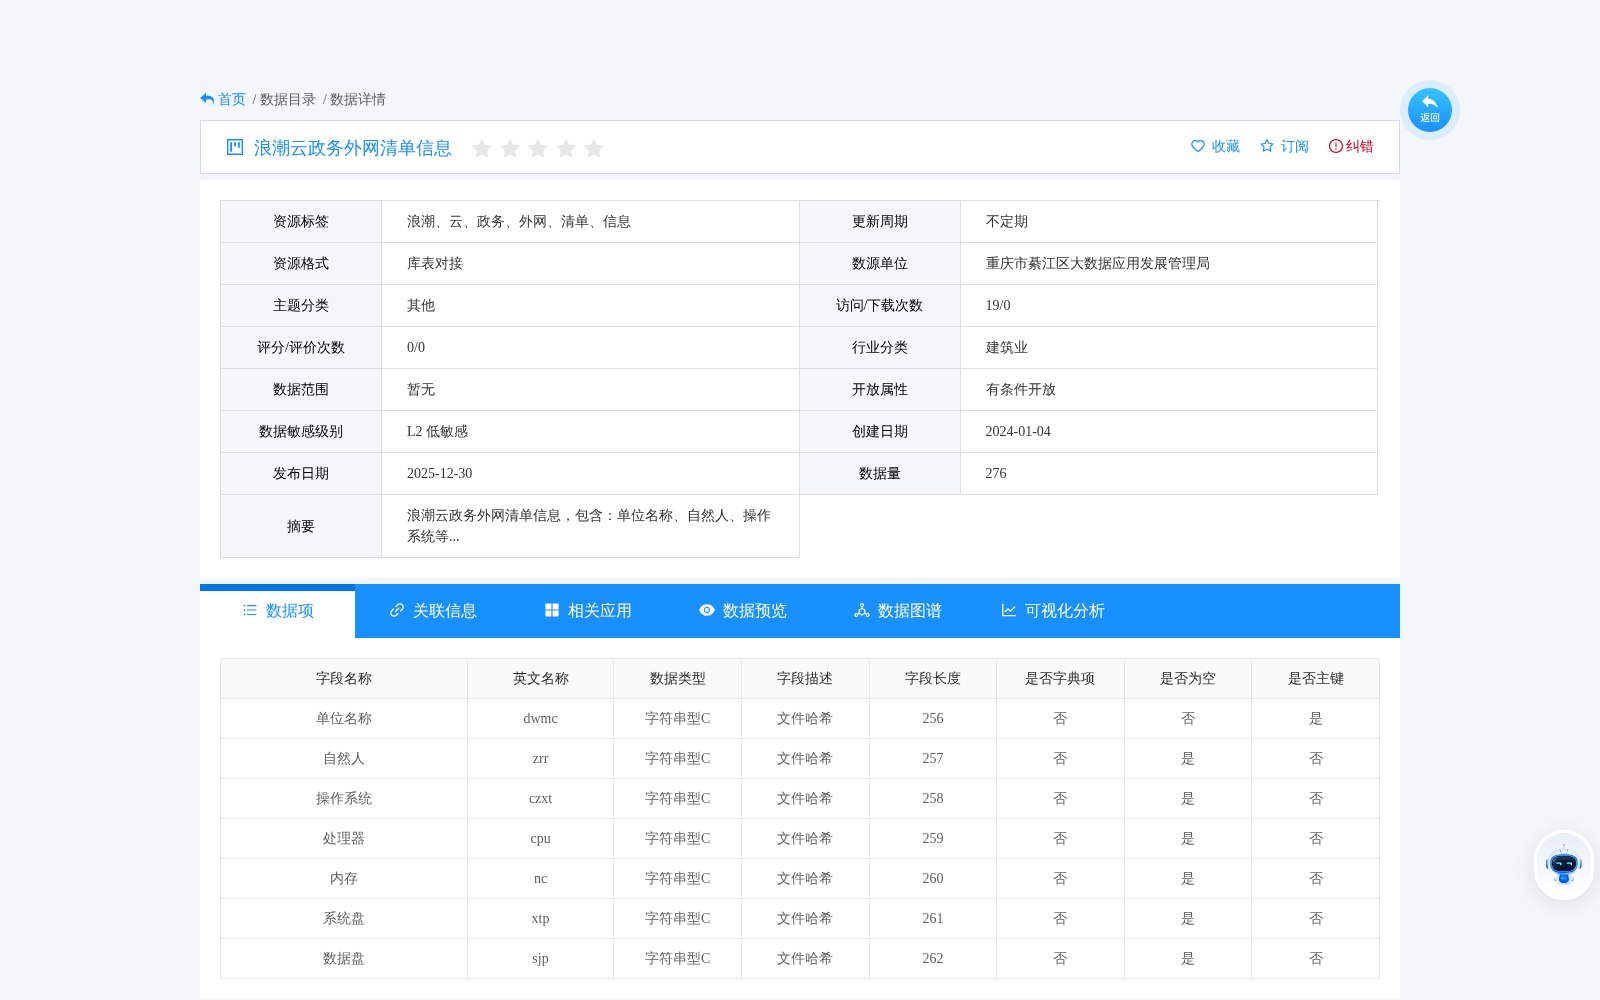The width and height of the screenshot is (1600, 1000).
Task: Click the 数据详情 breadcrumb text
Action: [x=358, y=99]
